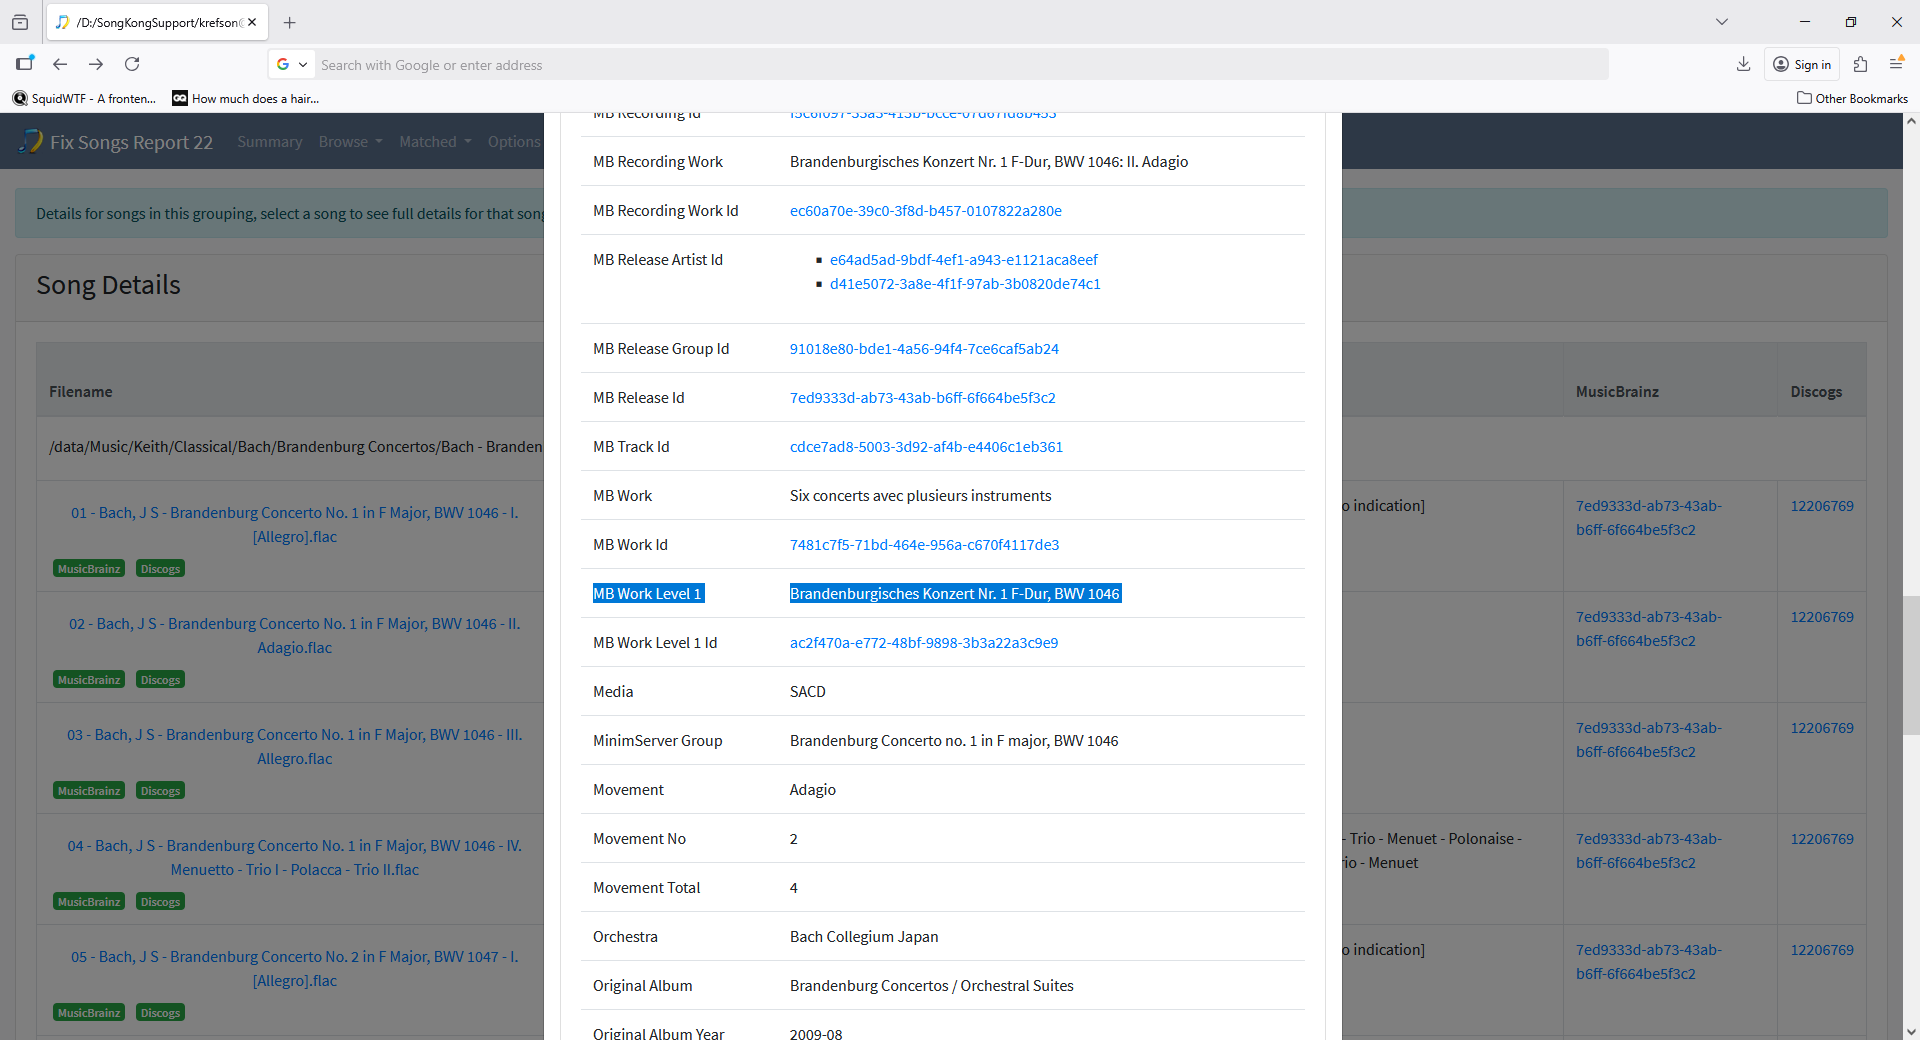Open the extensions puzzle icon
The image size is (1920, 1040).
[1860, 64]
